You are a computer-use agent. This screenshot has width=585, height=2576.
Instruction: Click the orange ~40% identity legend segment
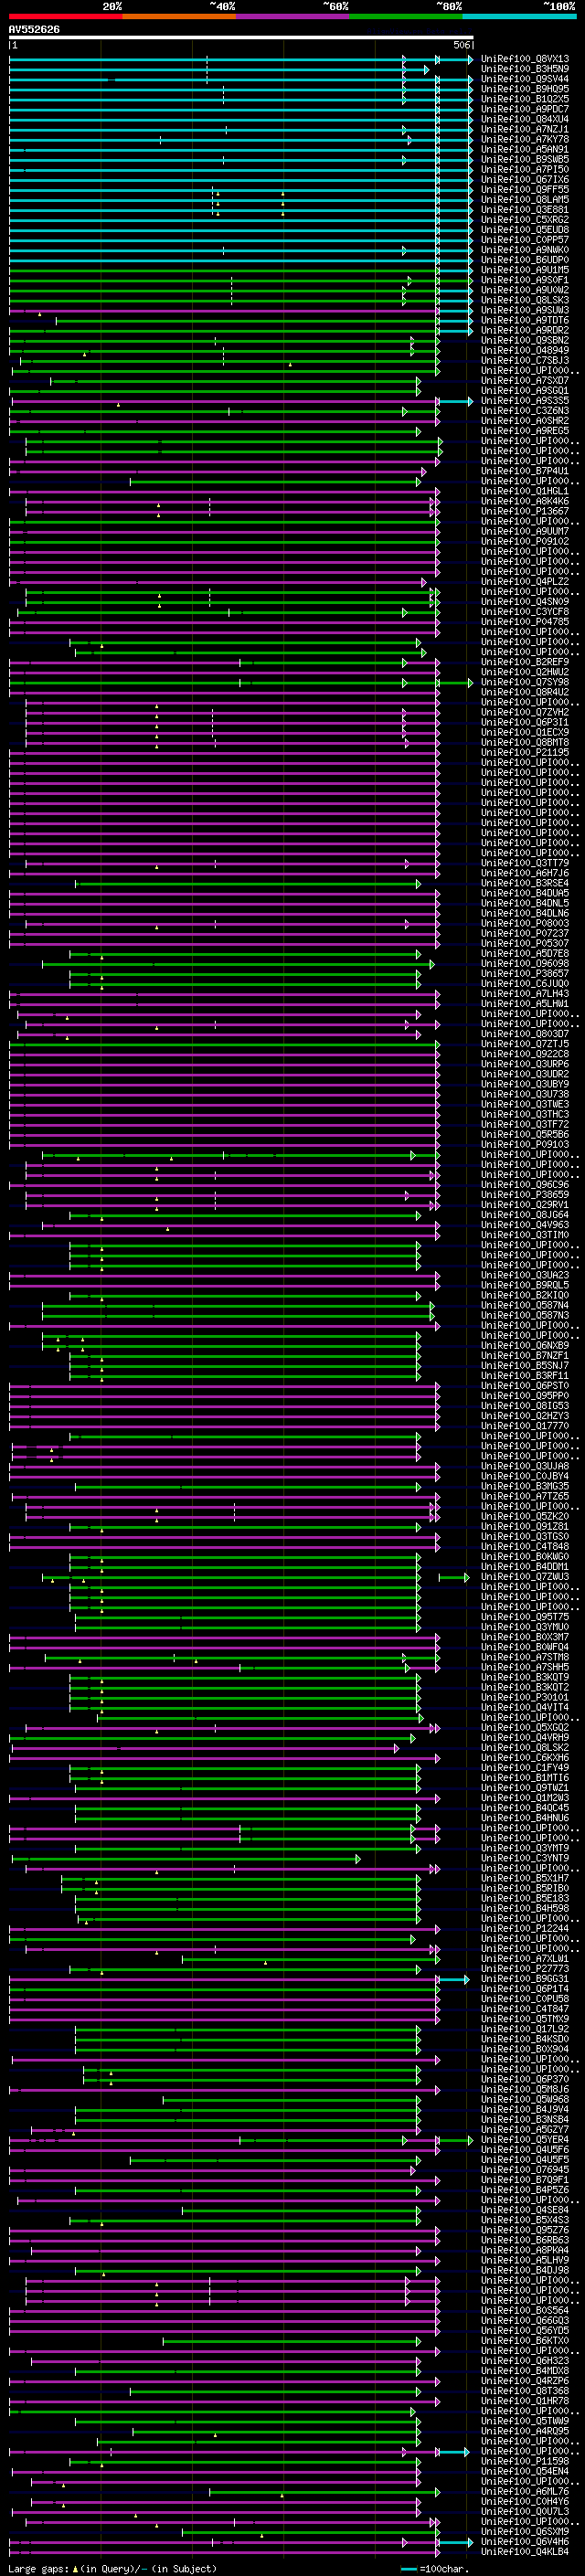pyautogui.click(x=179, y=17)
